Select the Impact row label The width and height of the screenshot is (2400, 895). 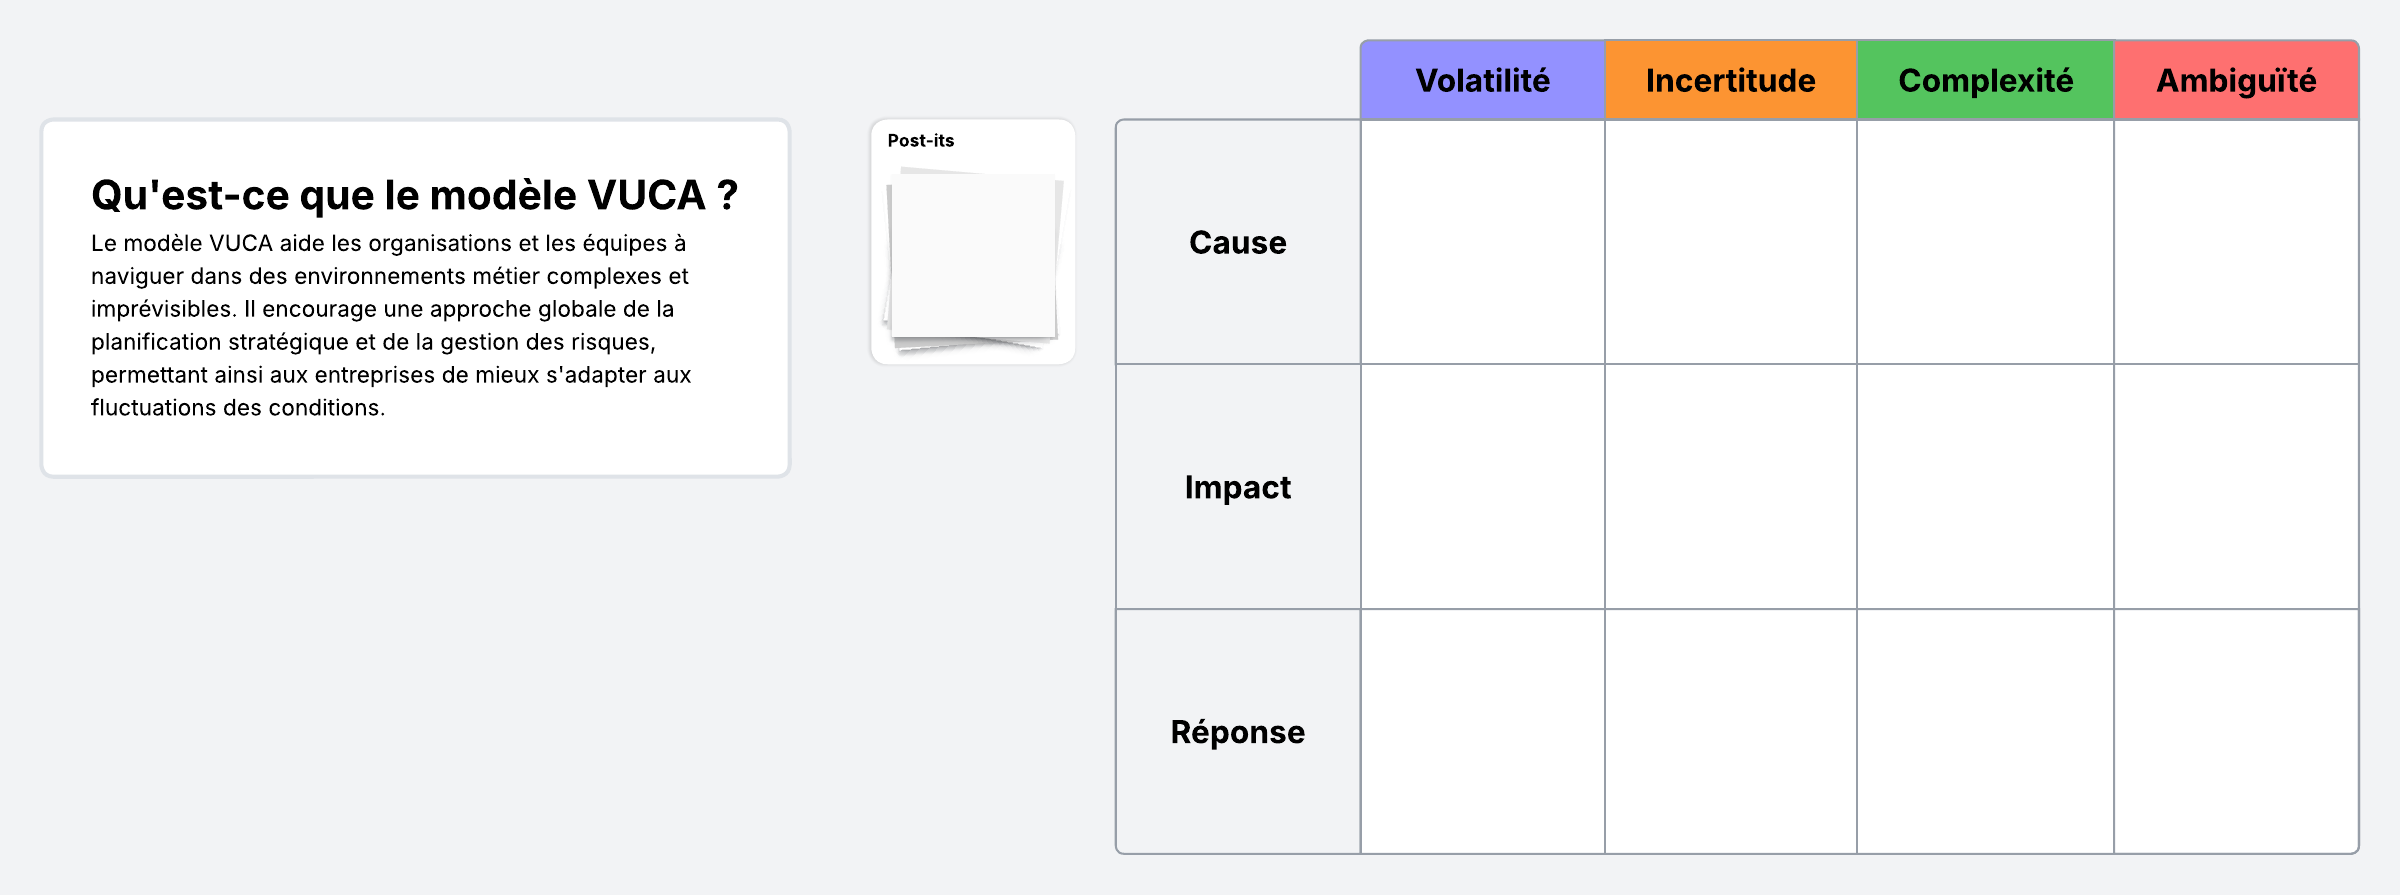(x=1237, y=487)
